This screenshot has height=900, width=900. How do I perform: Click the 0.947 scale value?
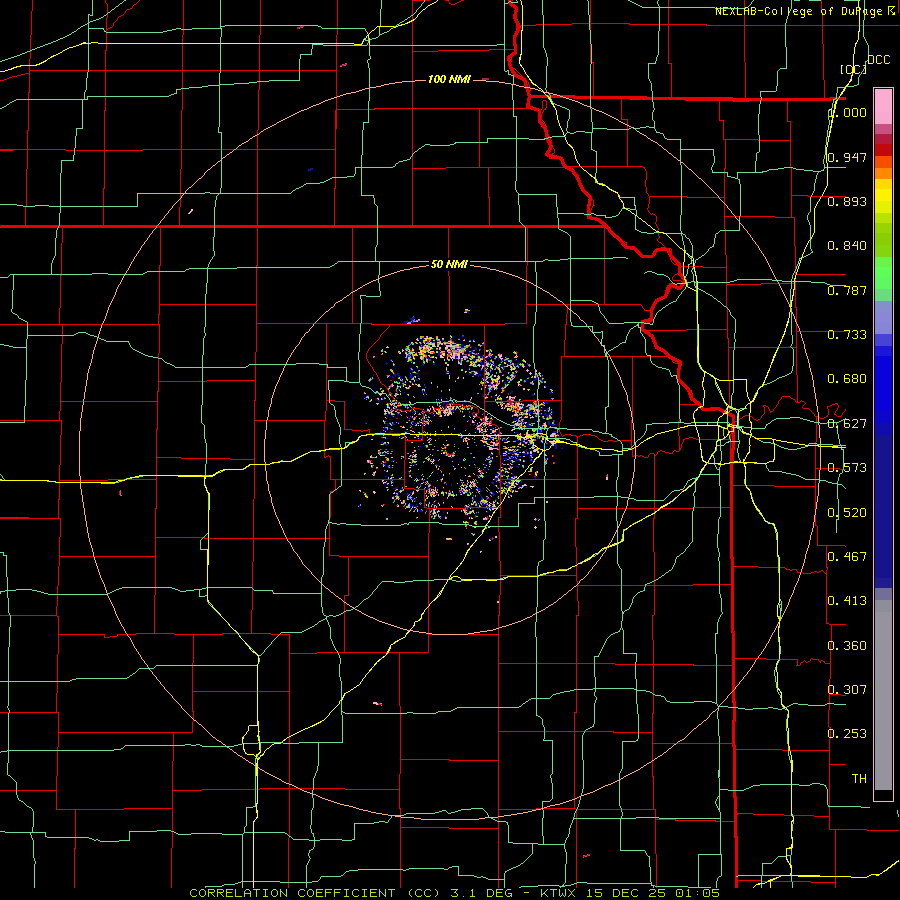point(847,157)
